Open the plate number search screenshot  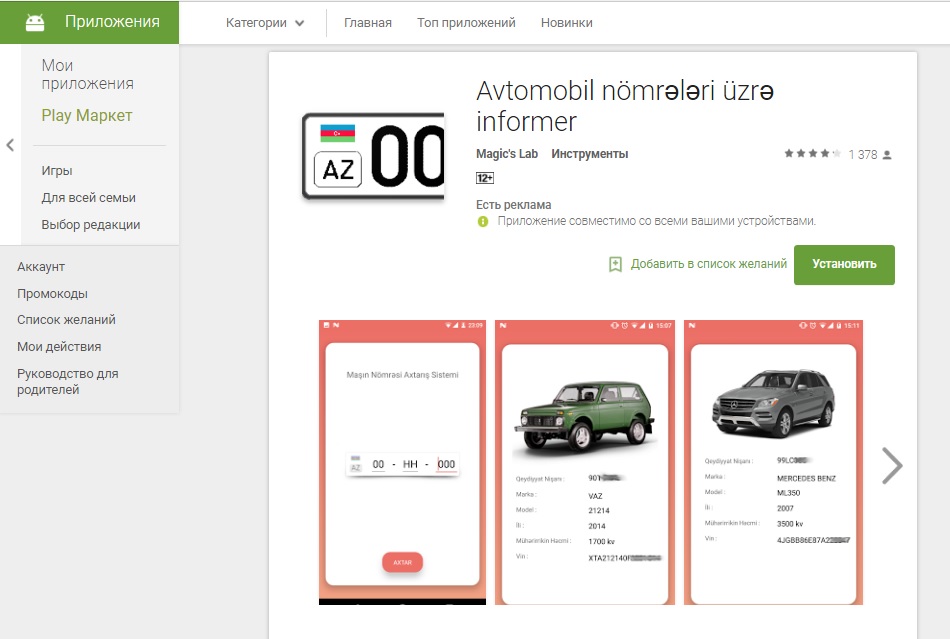(402, 462)
